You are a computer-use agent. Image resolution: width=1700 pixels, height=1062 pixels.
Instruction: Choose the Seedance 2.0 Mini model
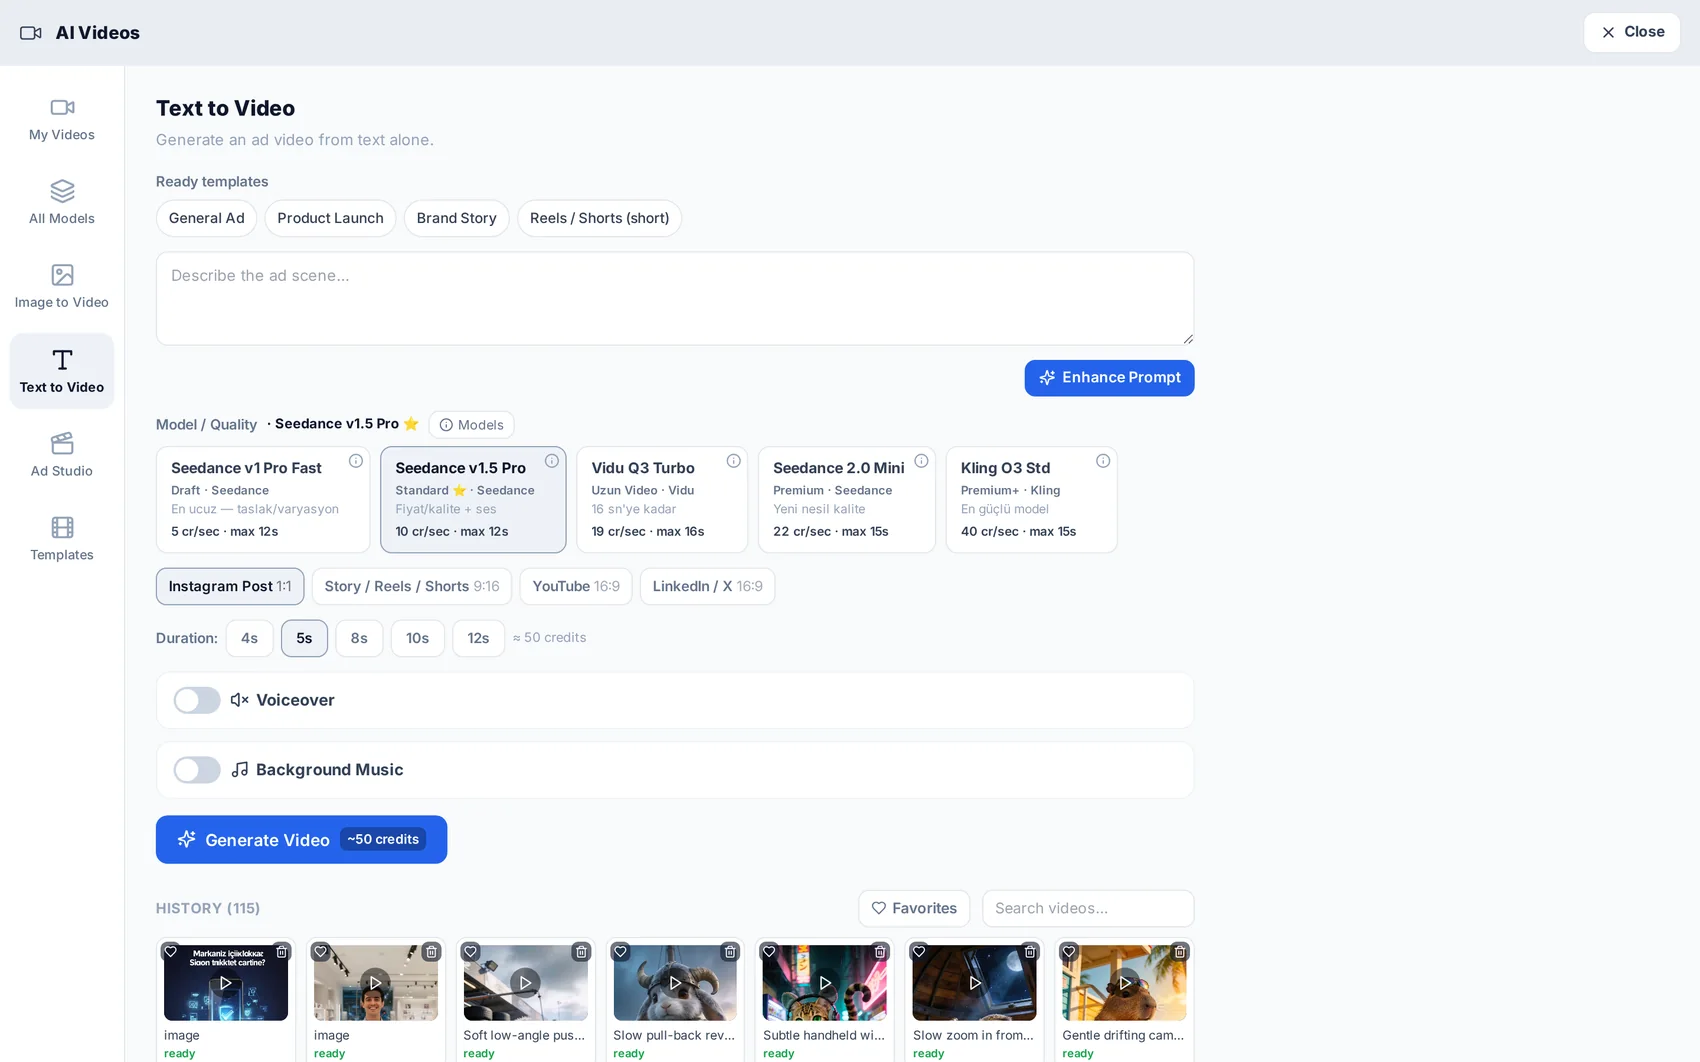847,499
